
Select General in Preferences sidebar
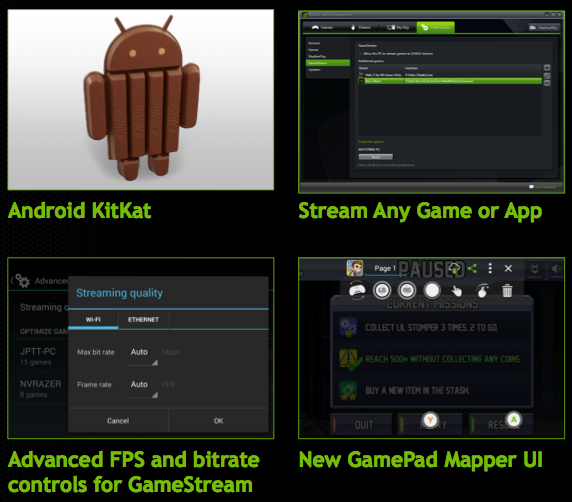point(314,43)
